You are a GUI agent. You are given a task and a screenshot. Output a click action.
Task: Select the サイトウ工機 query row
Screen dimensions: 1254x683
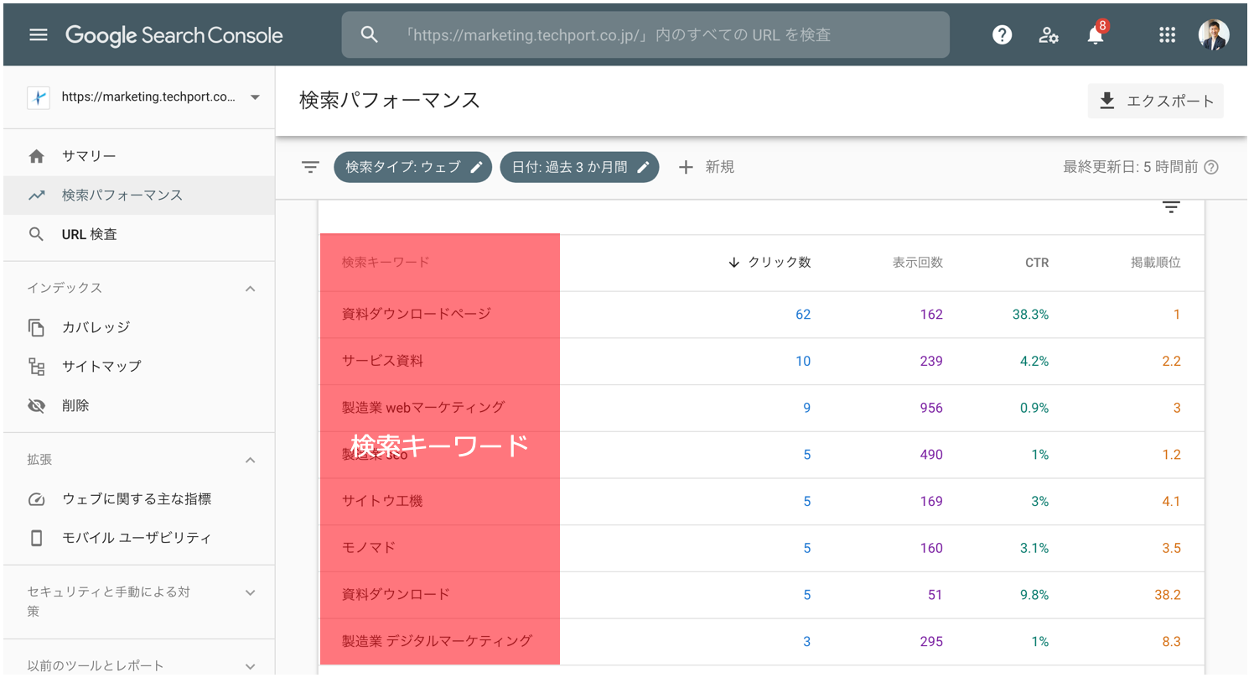(x=762, y=501)
